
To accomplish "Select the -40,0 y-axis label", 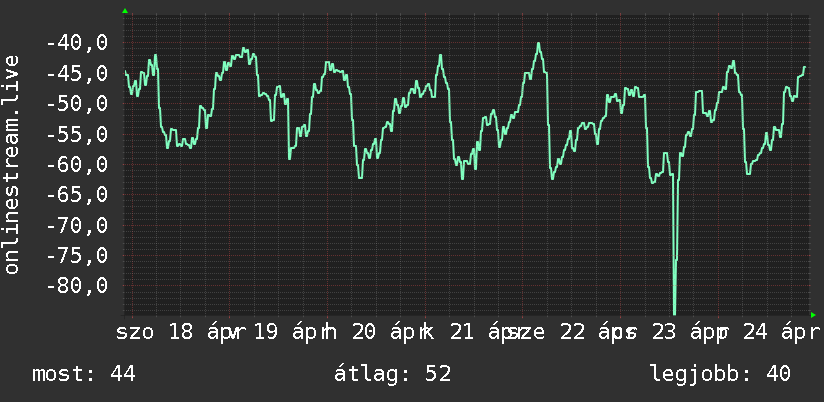I will [x=77, y=43].
